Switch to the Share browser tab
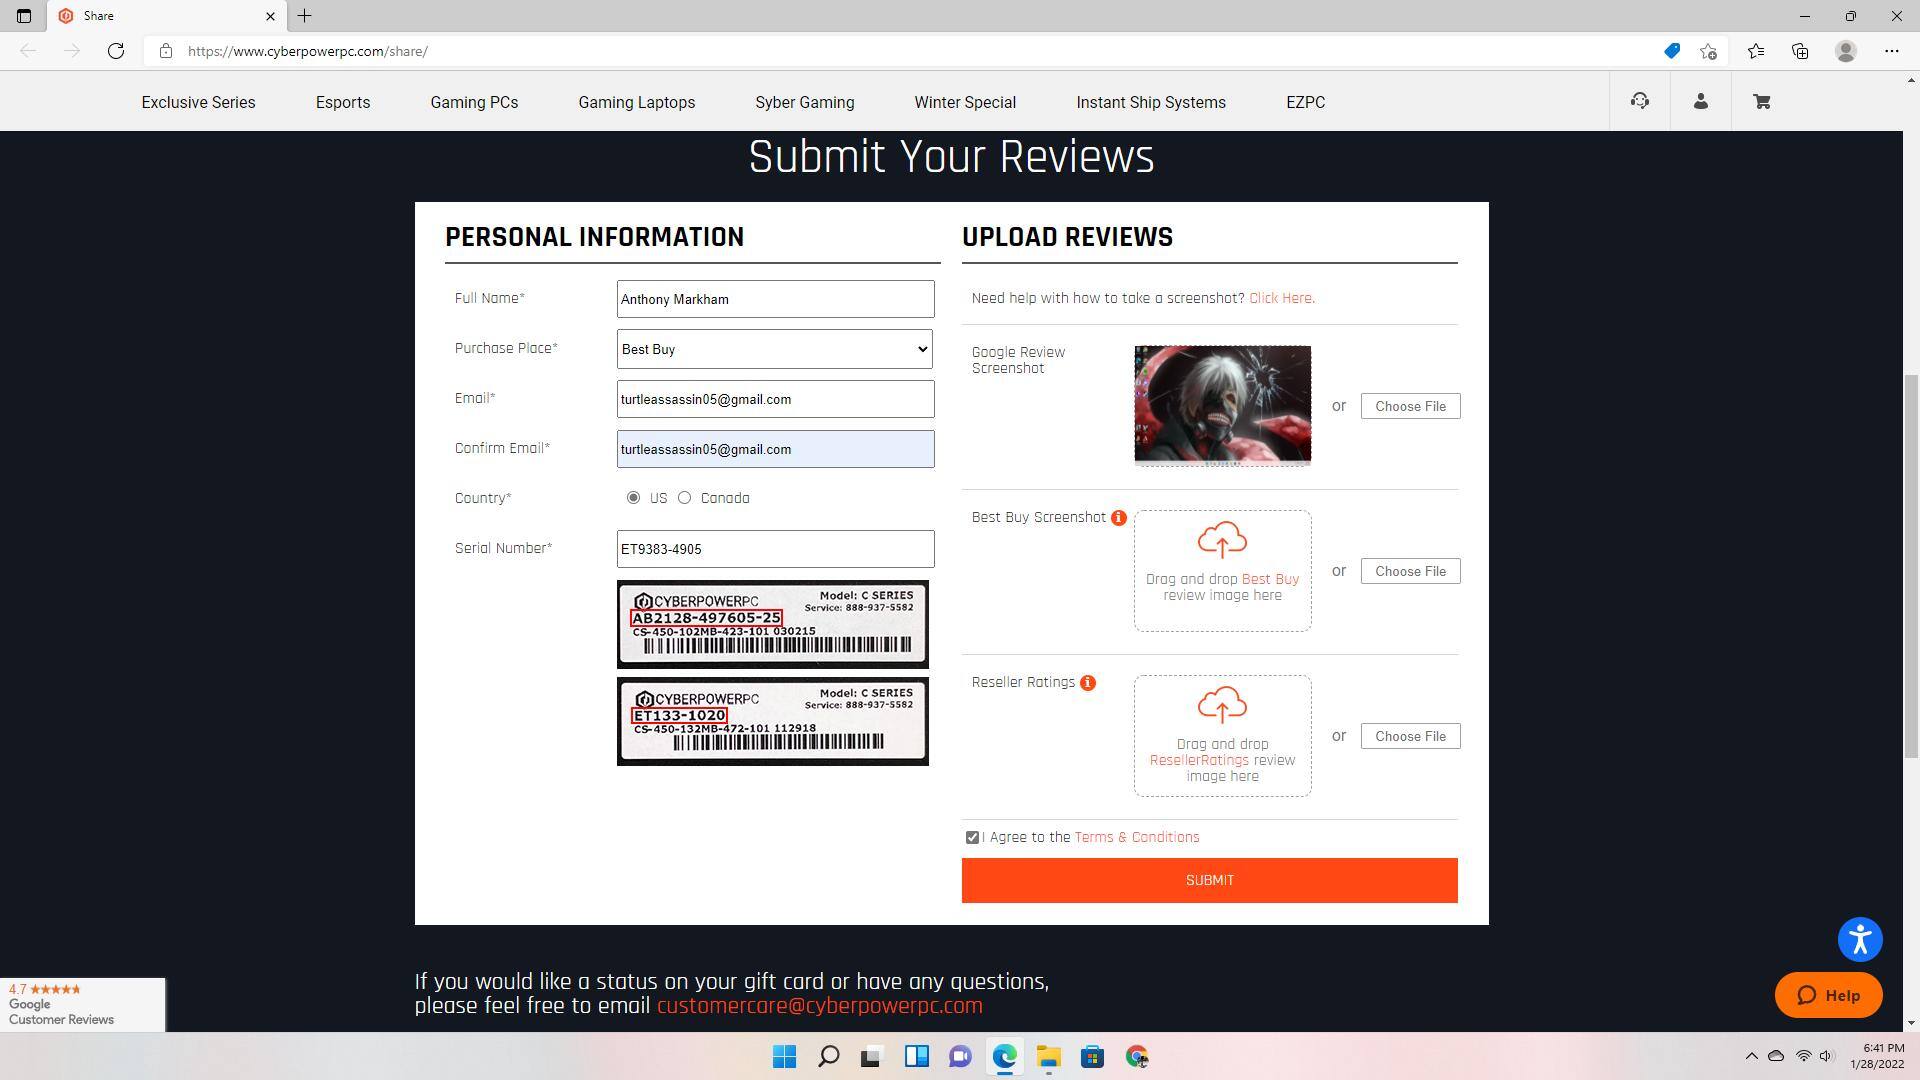The image size is (1920, 1080). 150,16
